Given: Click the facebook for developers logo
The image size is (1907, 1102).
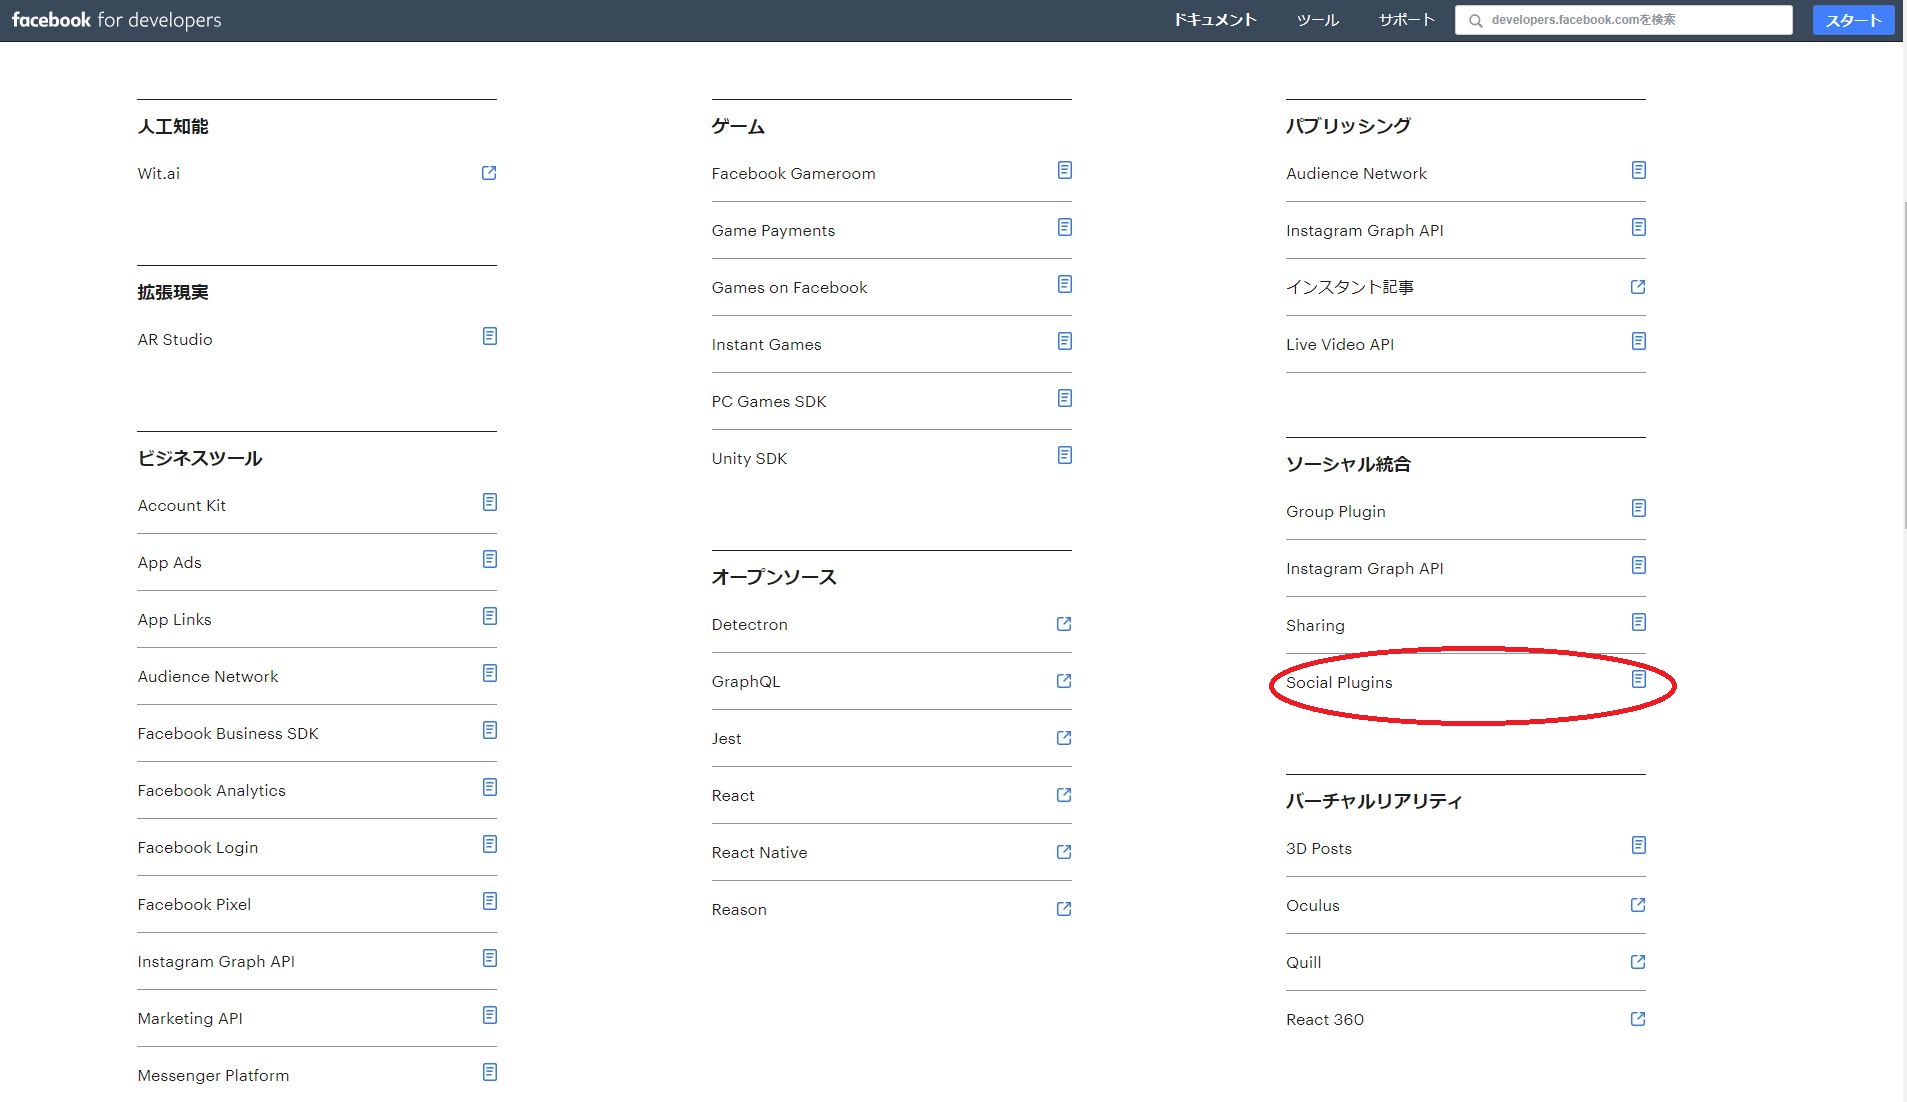Looking at the screenshot, I should click(117, 20).
